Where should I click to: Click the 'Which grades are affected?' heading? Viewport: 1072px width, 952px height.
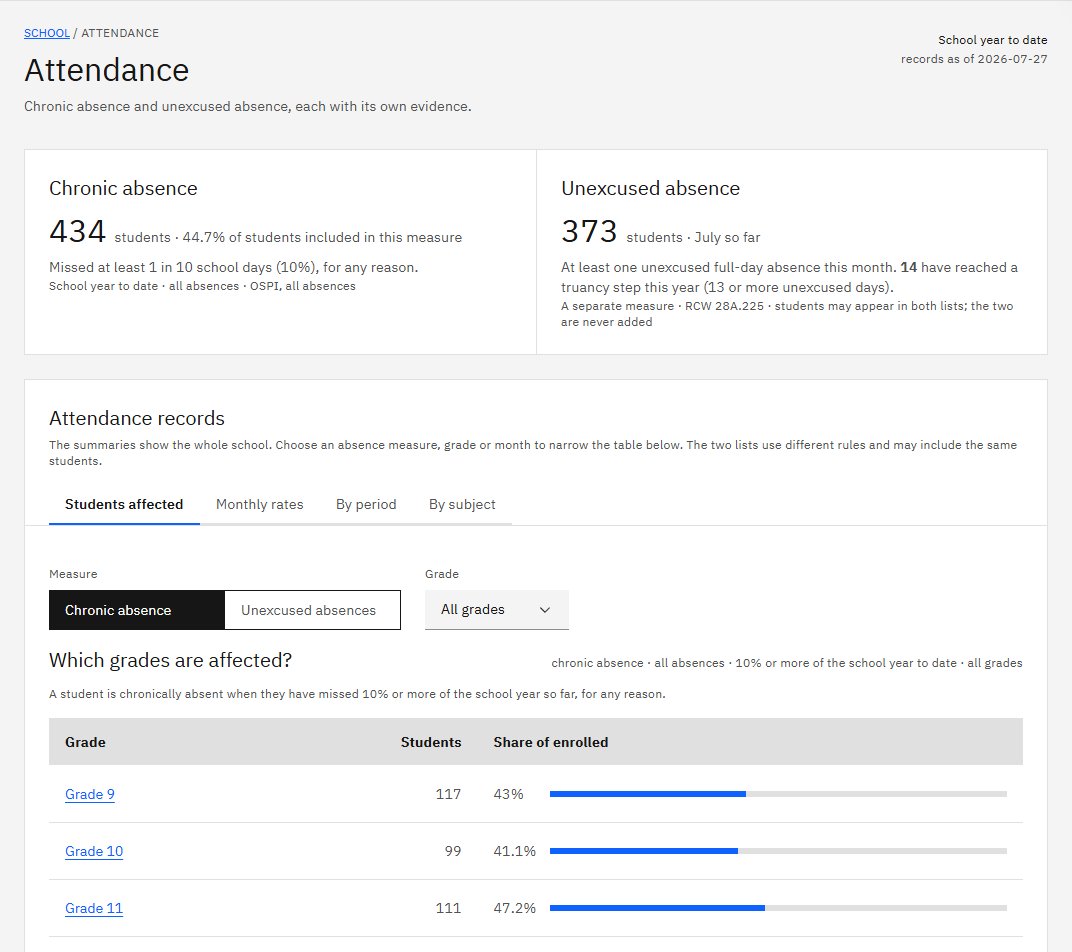pos(170,660)
